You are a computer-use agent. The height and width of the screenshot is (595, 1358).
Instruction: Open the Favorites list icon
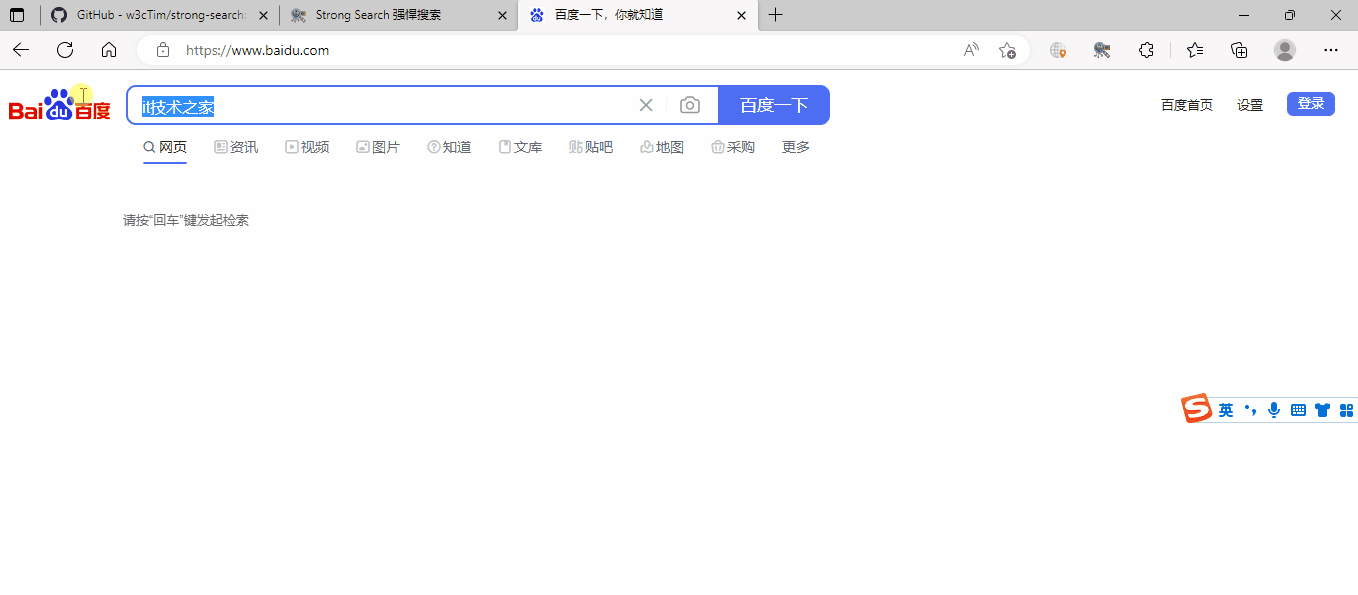(x=1195, y=50)
